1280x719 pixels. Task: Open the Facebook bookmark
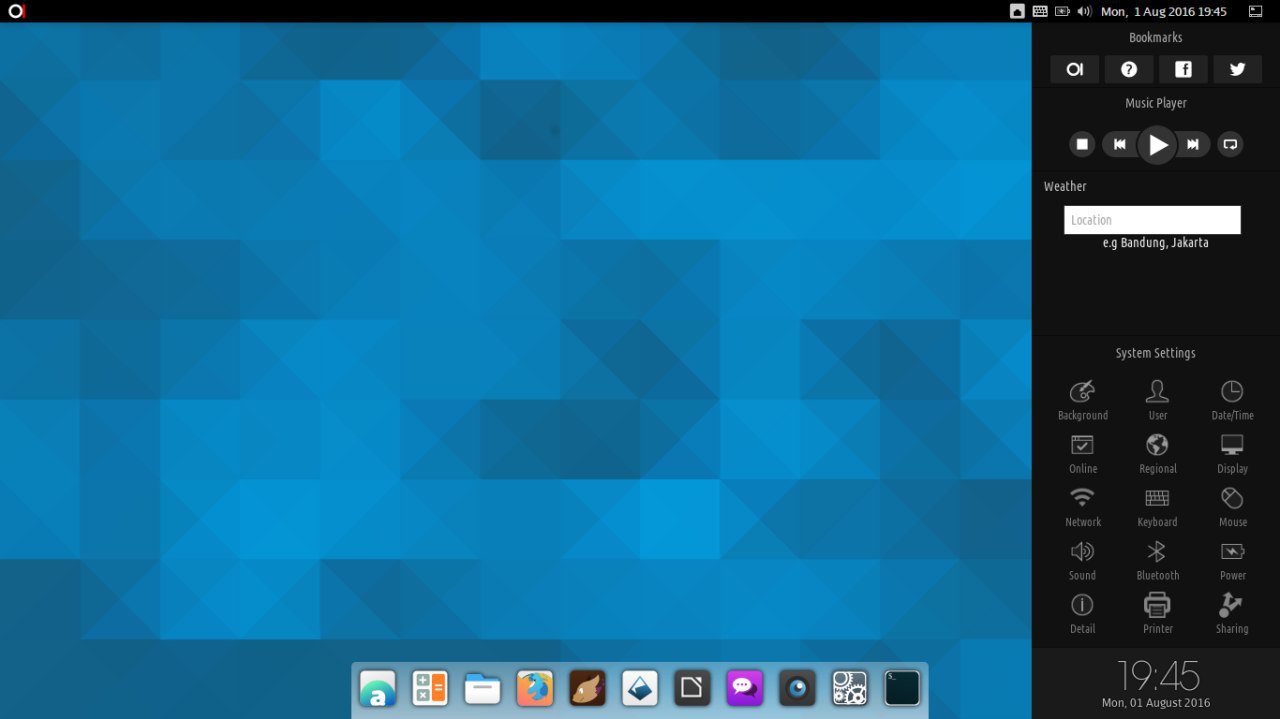[x=1183, y=69]
